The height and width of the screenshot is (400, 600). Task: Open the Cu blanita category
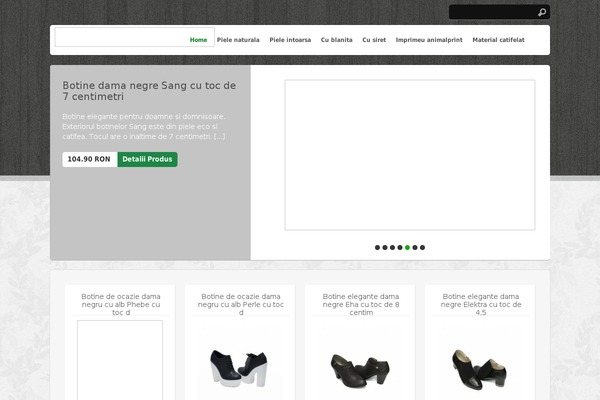point(336,40)
